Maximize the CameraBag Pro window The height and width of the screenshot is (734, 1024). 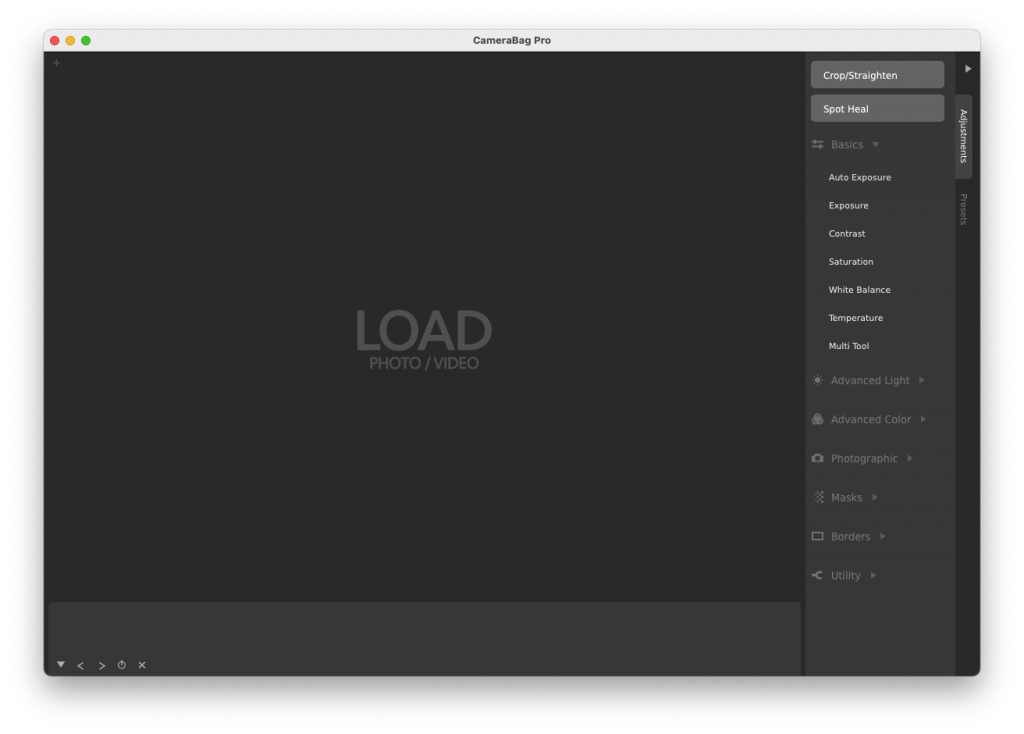click(x=86, y=40)
